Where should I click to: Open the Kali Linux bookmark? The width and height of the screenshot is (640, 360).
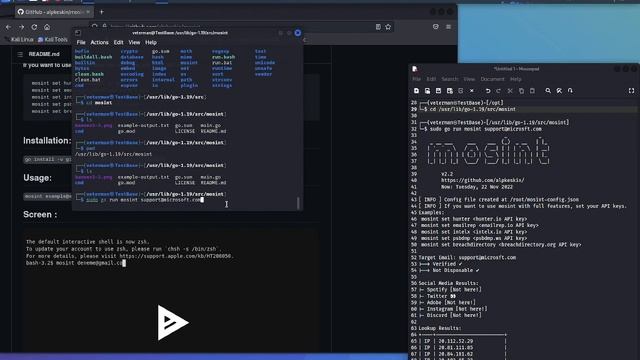19,40
